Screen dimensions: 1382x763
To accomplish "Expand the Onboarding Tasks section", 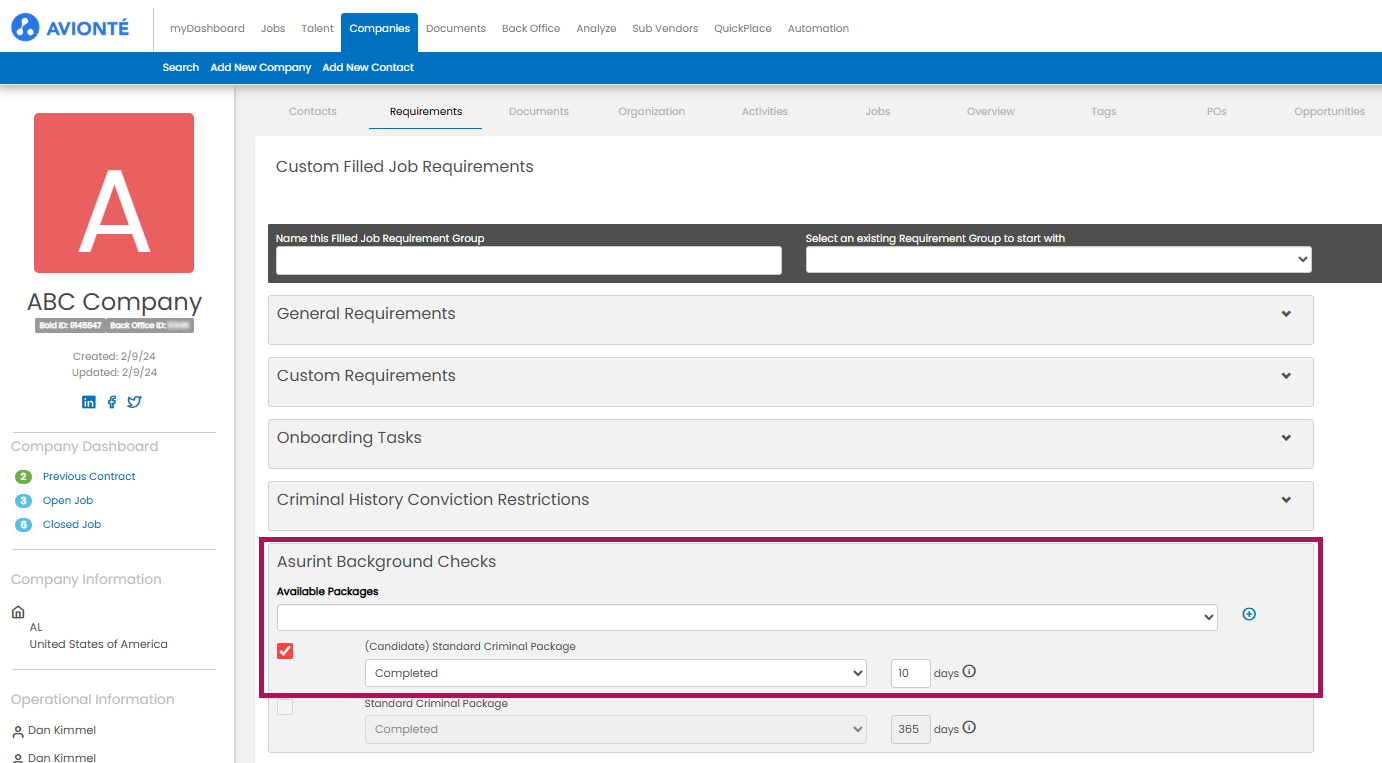I will pyautogui.click(x=1286, y=438).
